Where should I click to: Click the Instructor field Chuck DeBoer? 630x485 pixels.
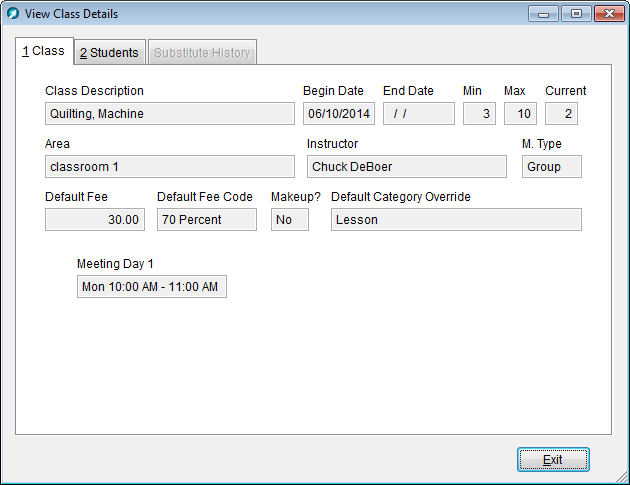pos(407,167)
